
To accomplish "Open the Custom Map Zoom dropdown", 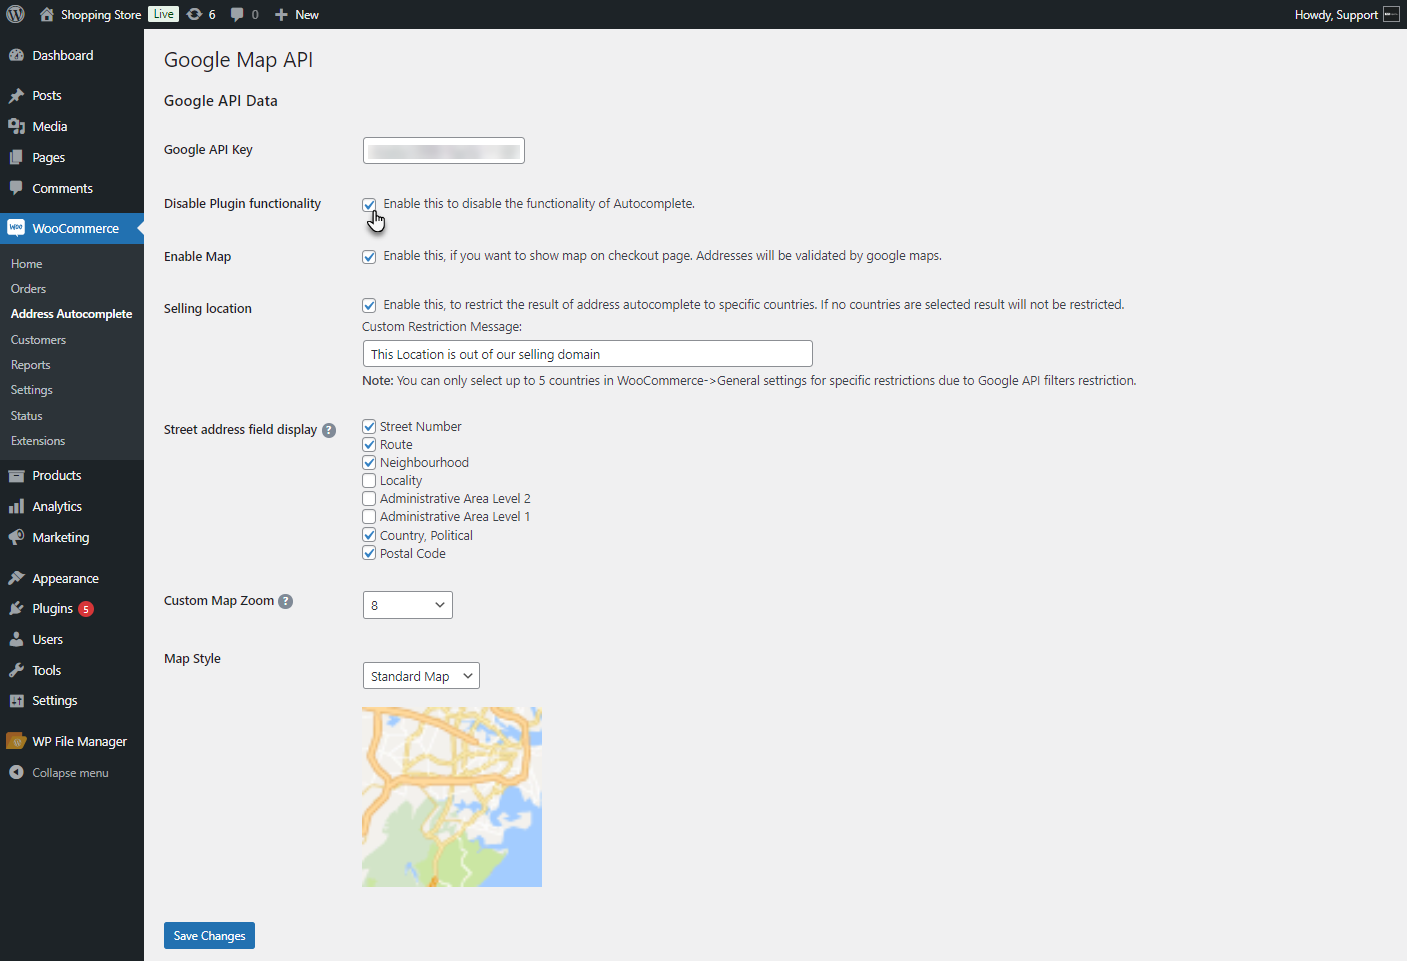I will [408, 605].
